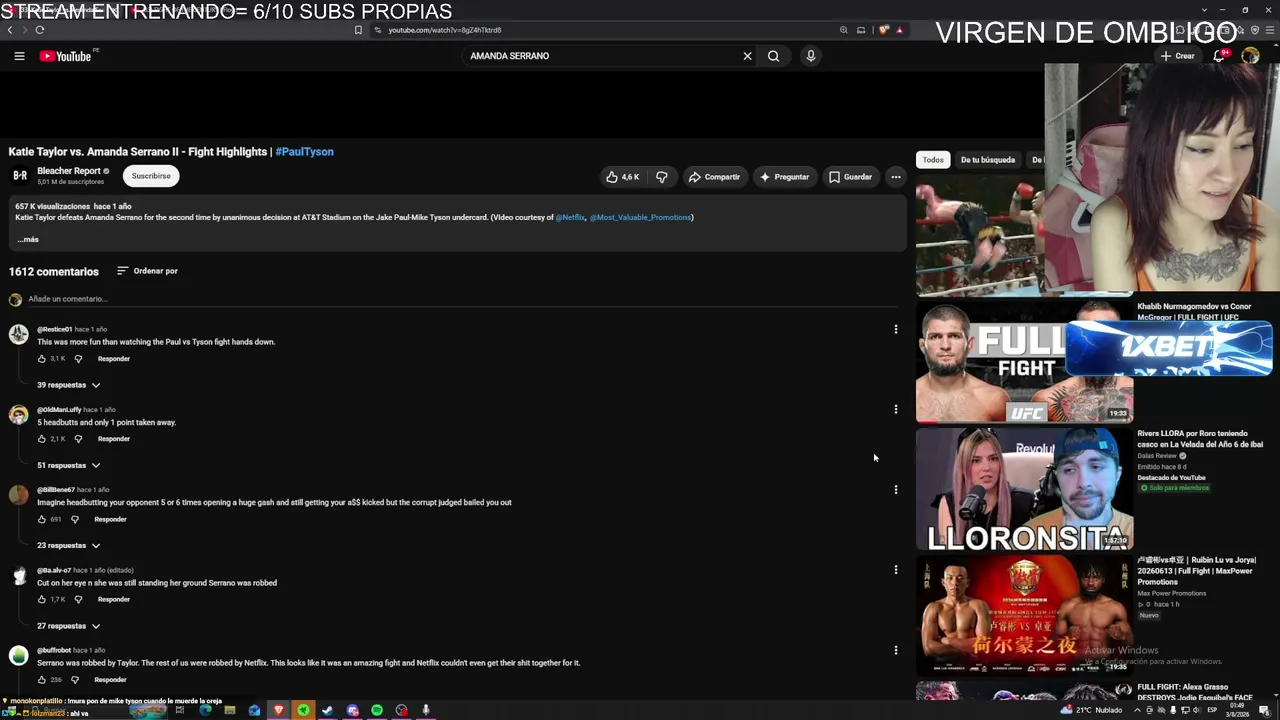Focus the YouTube search field

[600, 56]
